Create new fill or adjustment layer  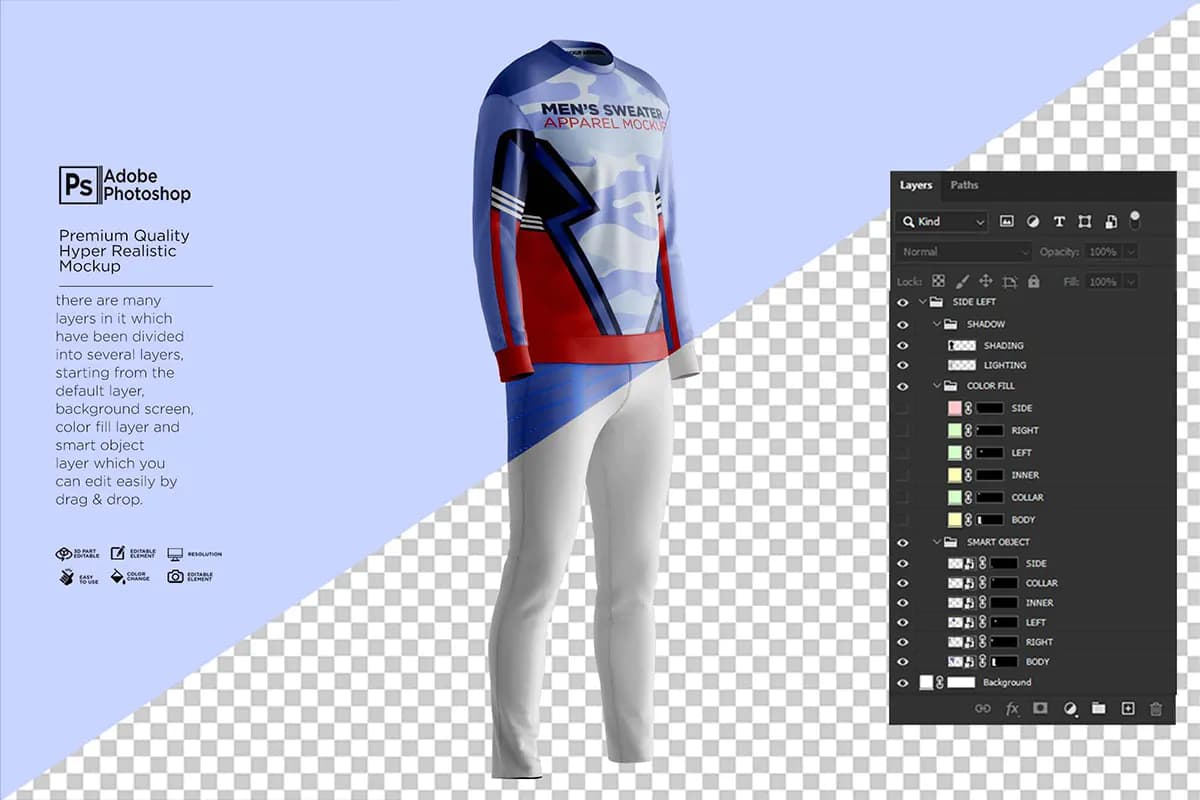click(x=1070, y=708)
